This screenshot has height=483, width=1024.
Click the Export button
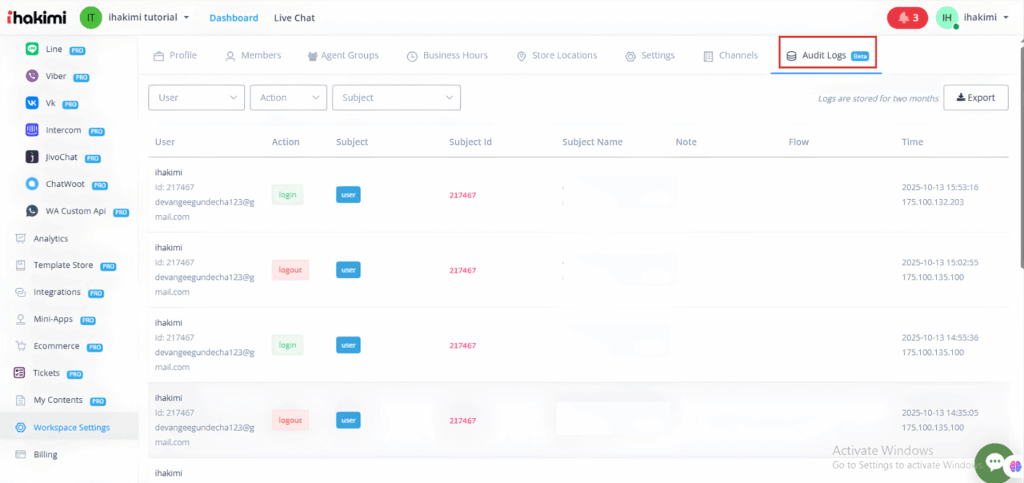pos(975,97)
